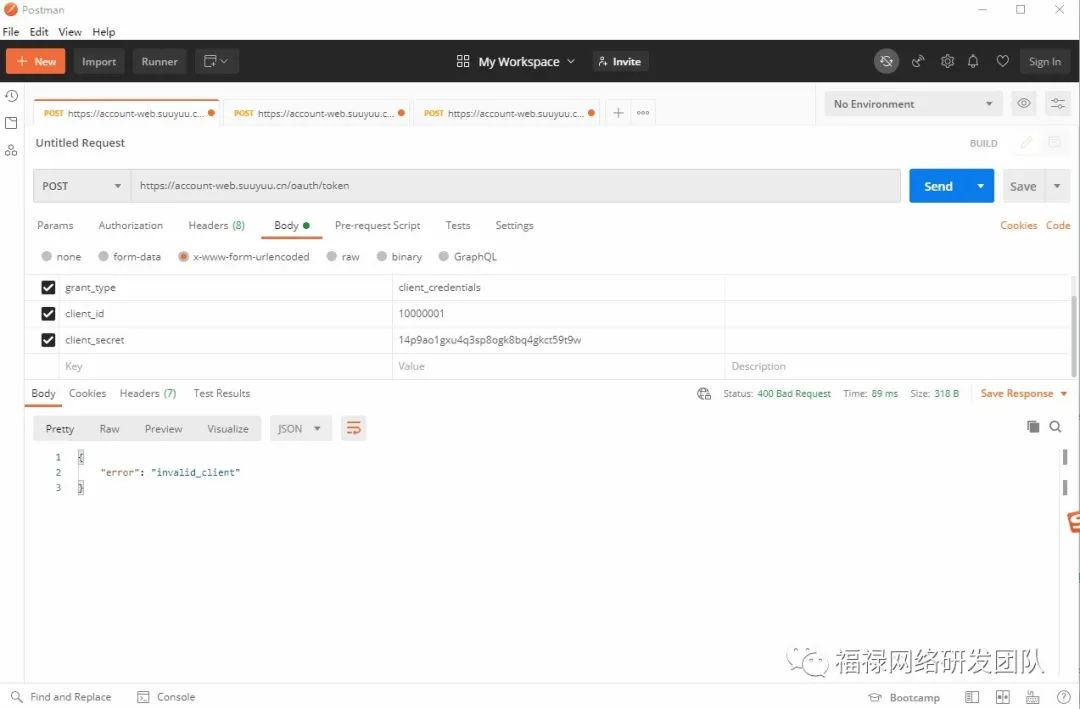1080x709 pixels.
Task: Open the keyboard shortcuts icon
Action: [x=1032, y=697]
